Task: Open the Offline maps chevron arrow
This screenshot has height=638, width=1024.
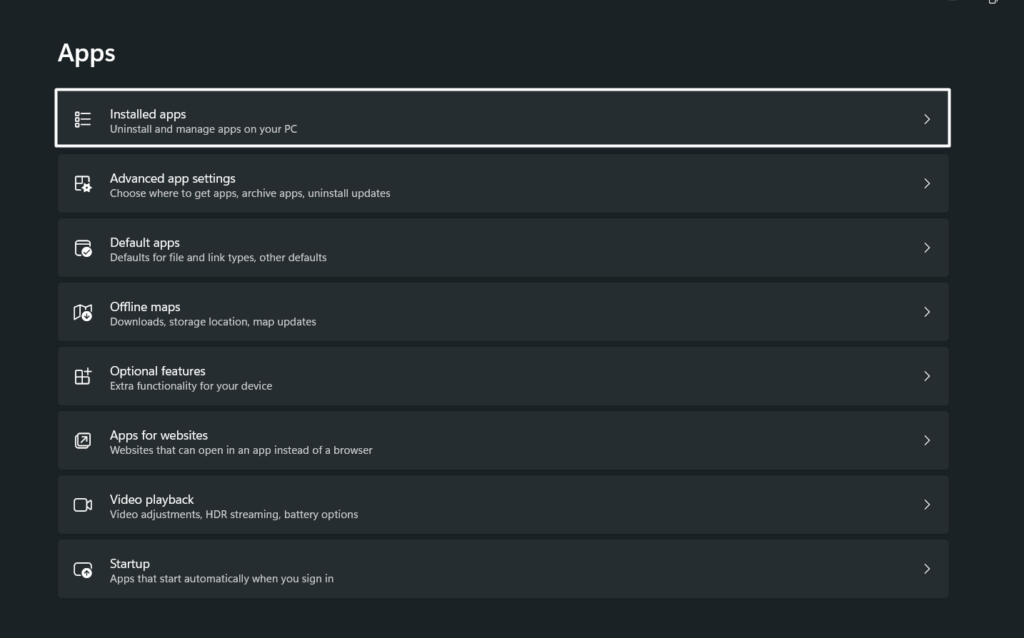Action: click(x=927, y=312)
